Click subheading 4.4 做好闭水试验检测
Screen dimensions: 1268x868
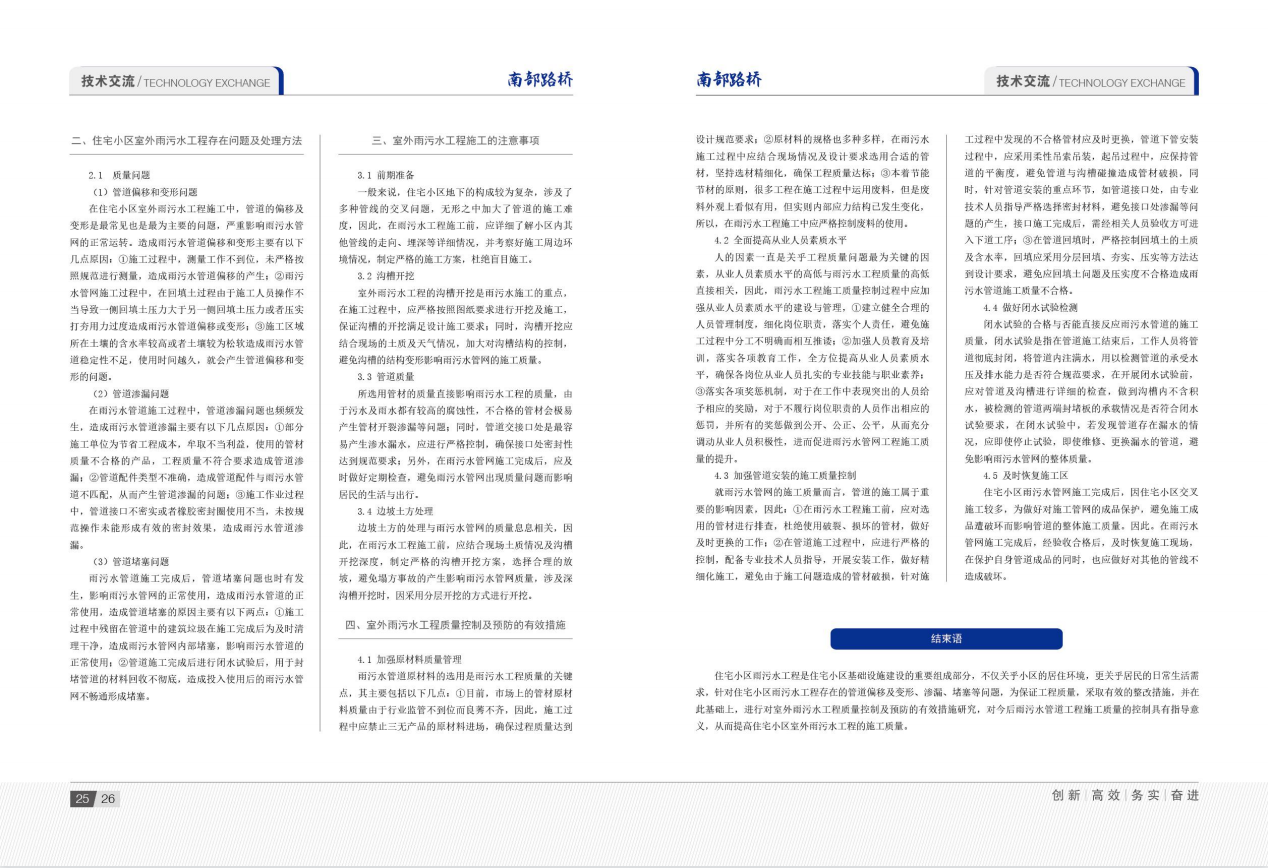point(1030,308)
